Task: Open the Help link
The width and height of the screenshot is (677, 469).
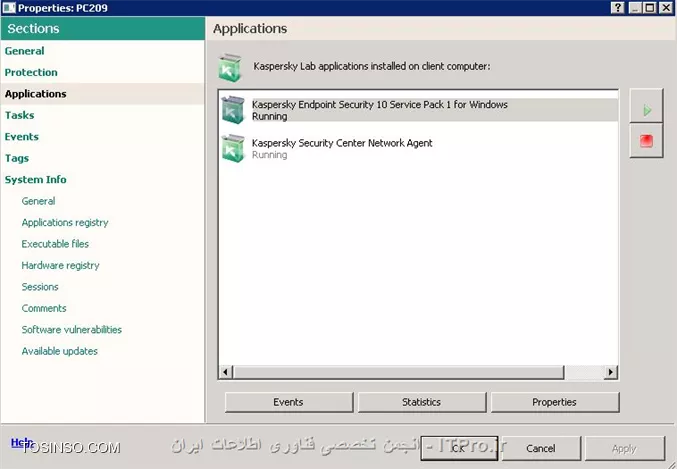Action: 22,442
